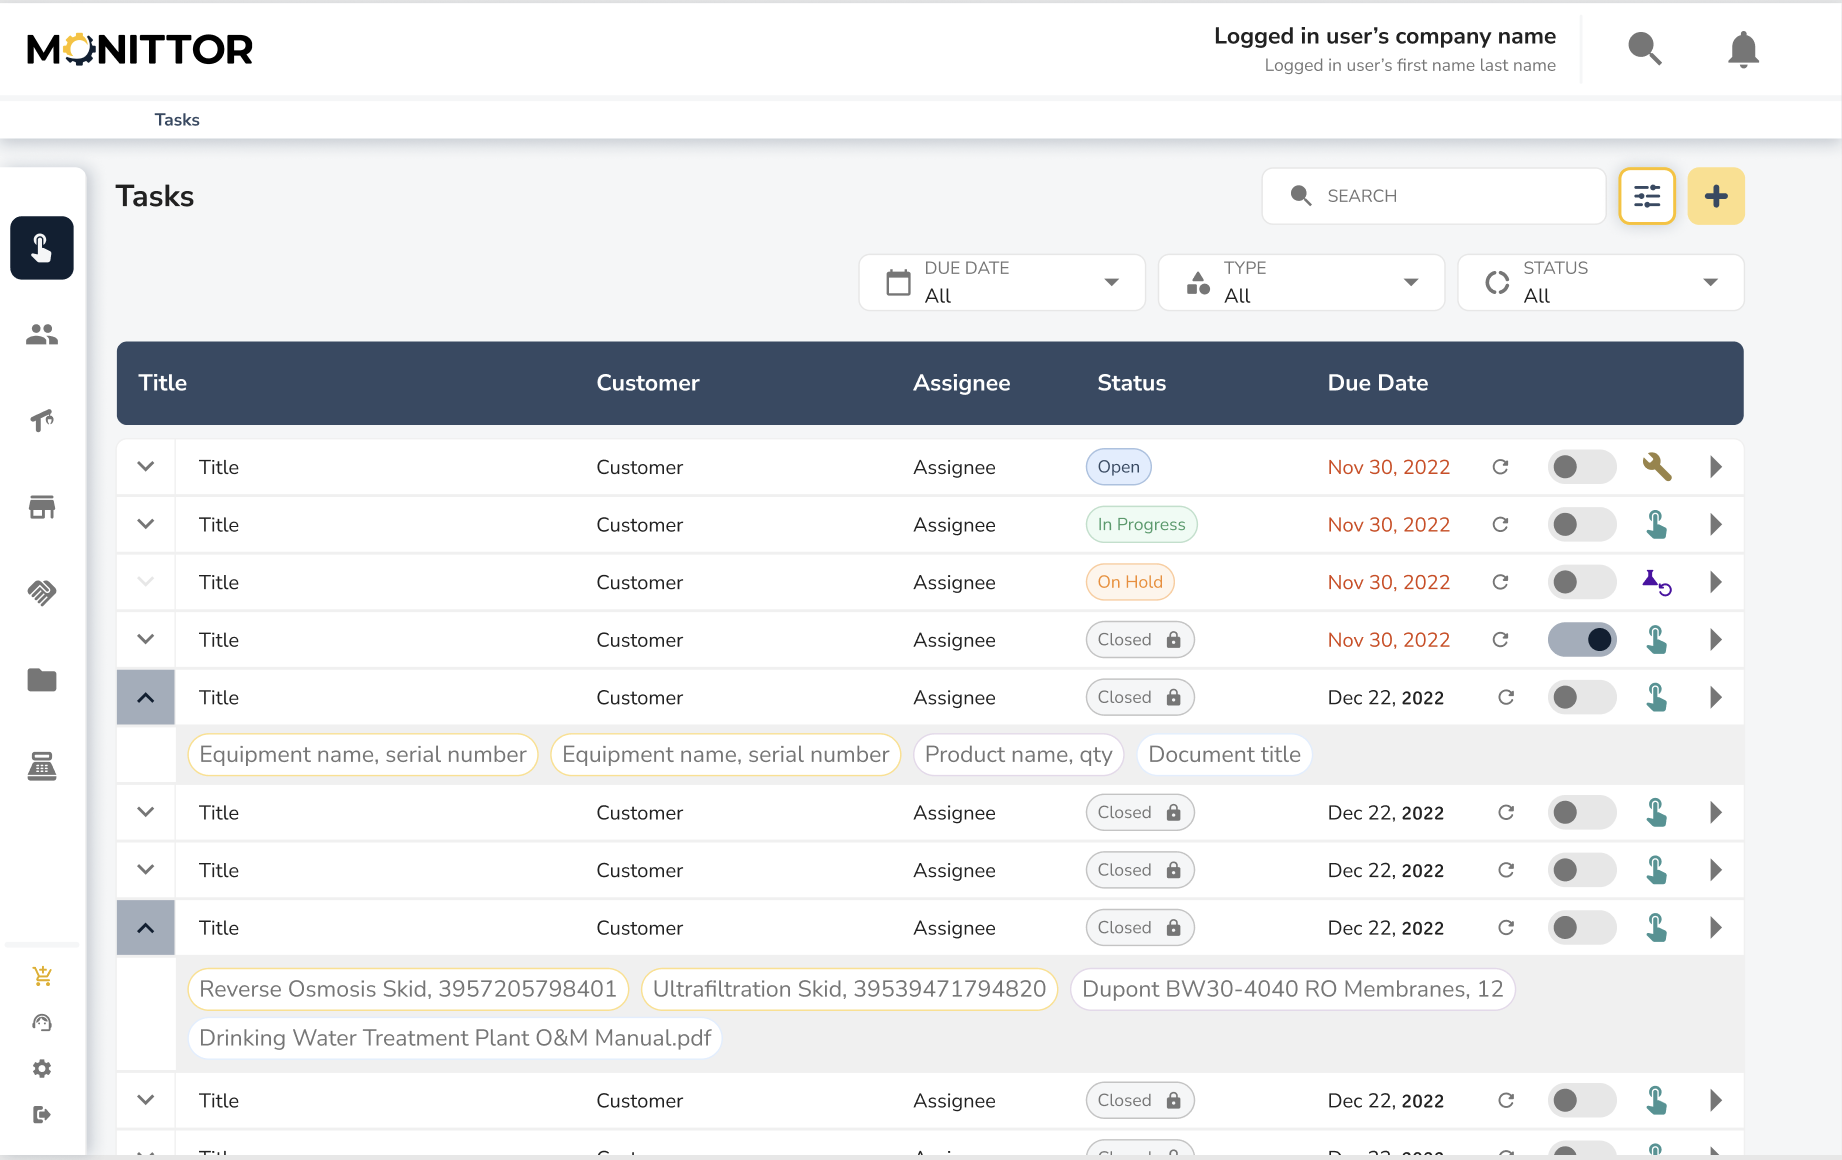1842x1160 pixels.
Task: Toggle the switch on the Open task row
Action: [x=1581, y=467]
